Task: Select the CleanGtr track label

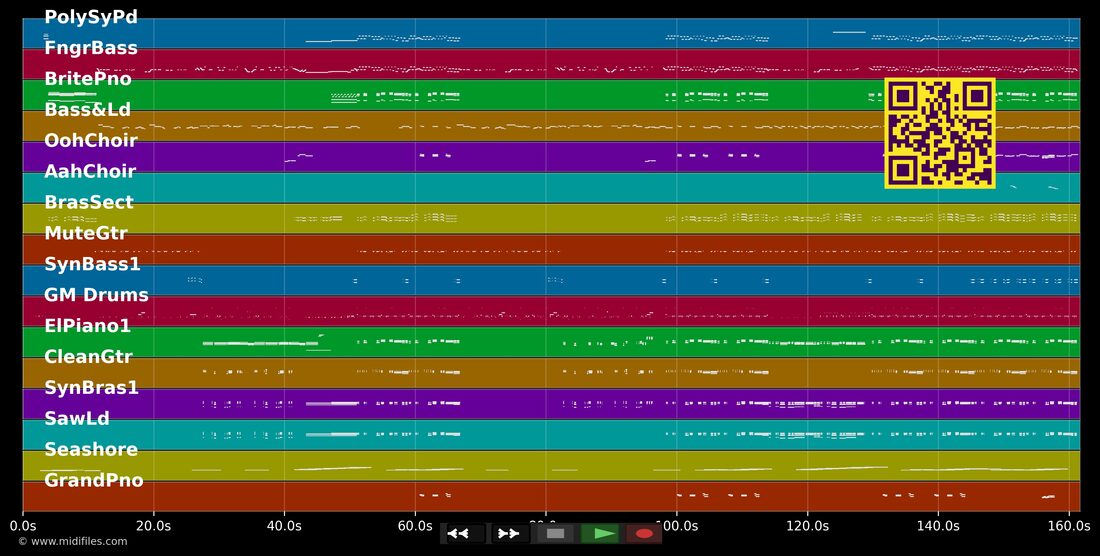Action: pyautogui.click(x=88, y=356)
